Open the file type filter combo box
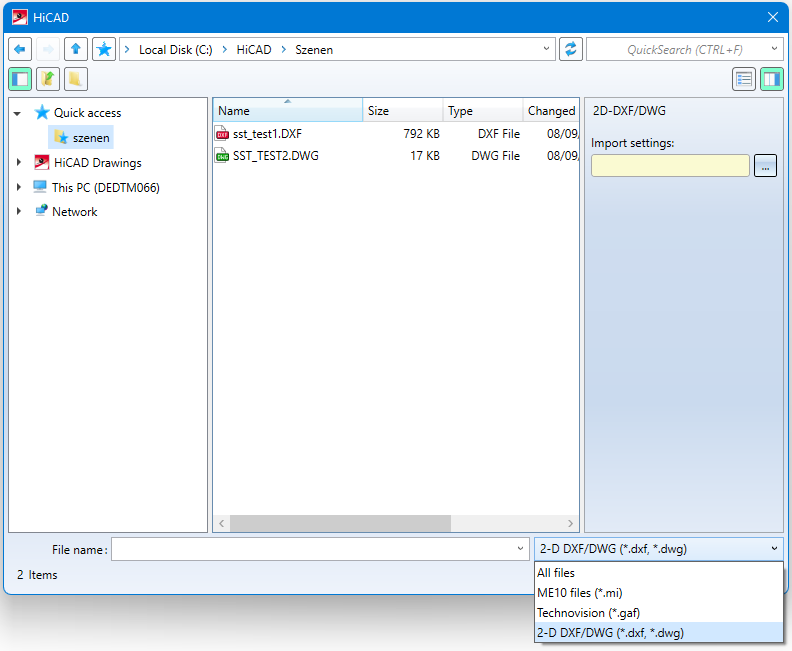Screen dimensions: 792x651 click(659, 549)
